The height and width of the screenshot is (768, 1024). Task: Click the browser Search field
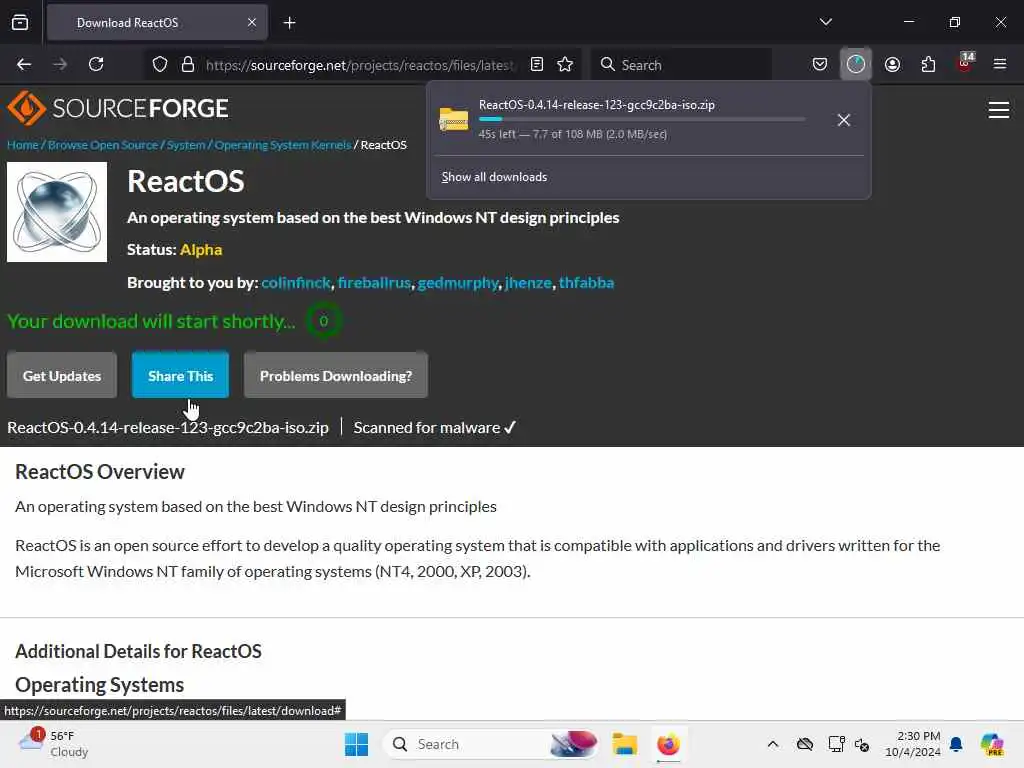(681, 65)
